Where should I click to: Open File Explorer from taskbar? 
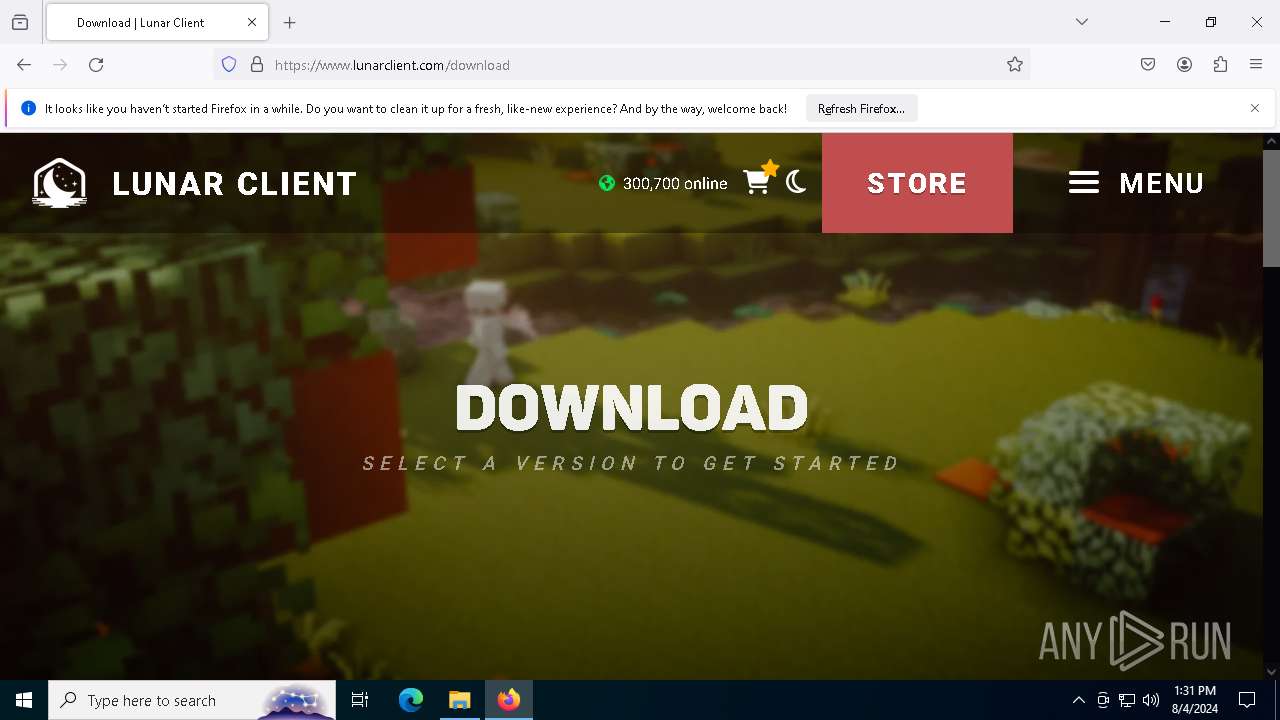(x=459, y=700)
